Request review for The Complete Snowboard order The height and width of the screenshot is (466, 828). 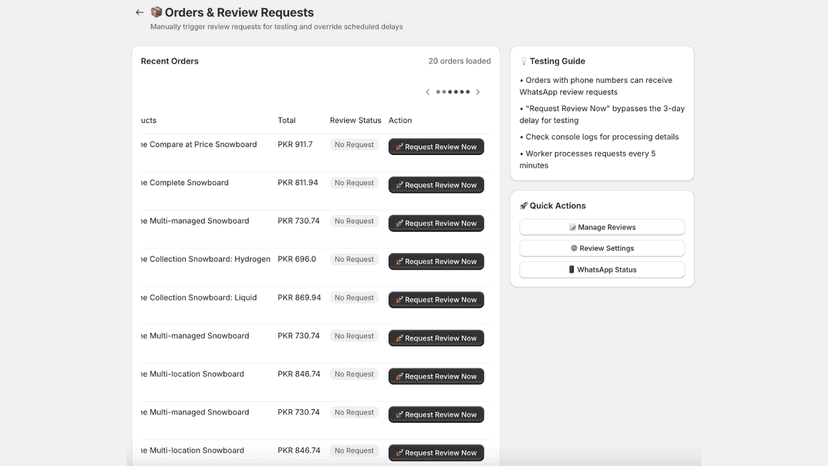pyautogui.click(x=436, y=185)
